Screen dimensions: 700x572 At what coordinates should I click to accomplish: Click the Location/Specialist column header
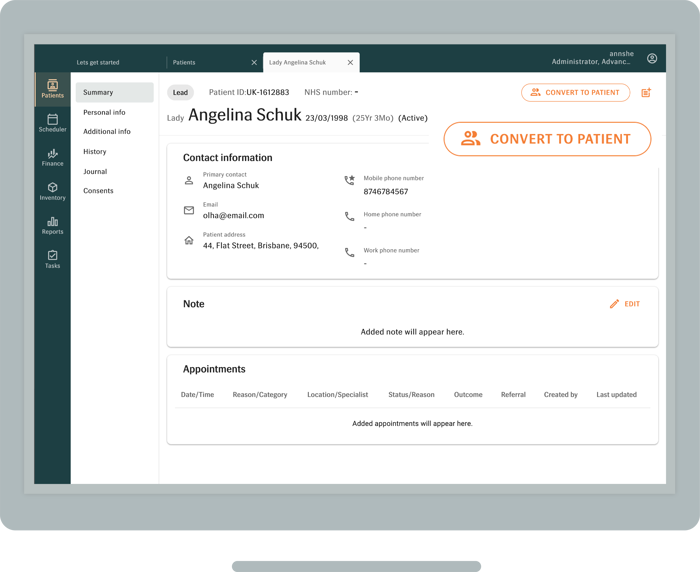[x=338, y=395]
